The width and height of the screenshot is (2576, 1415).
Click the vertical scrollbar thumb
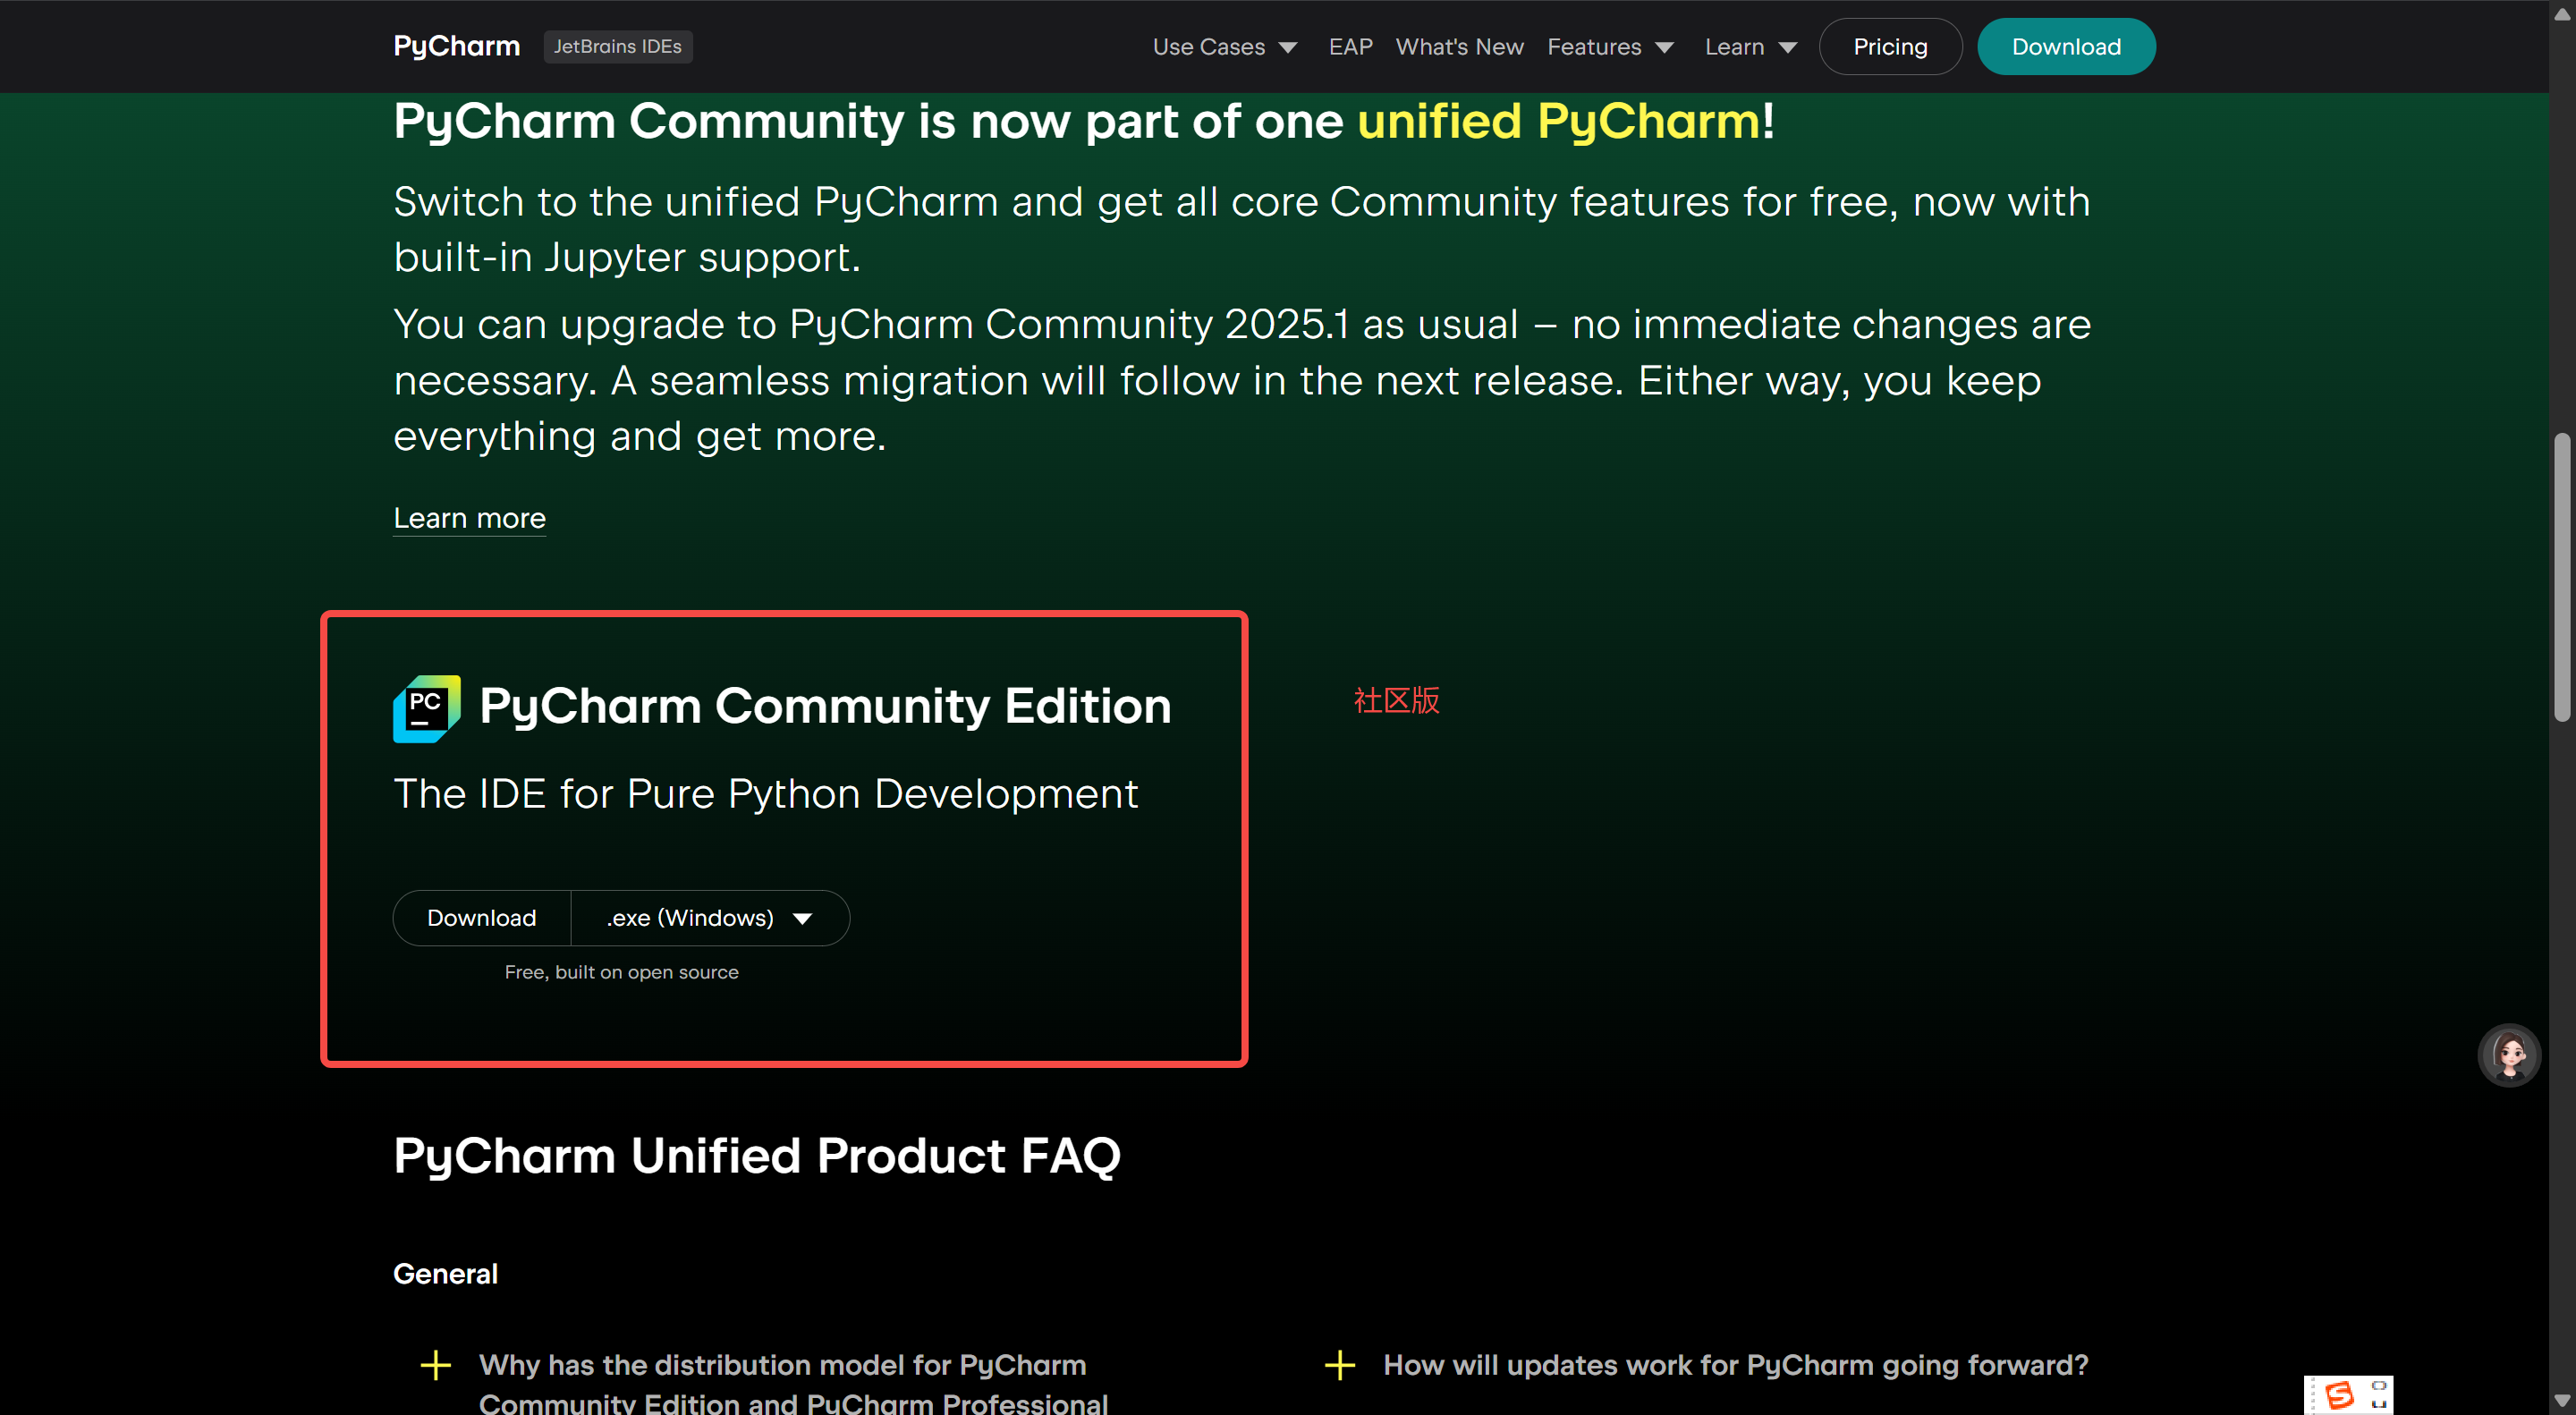[x=2562, y=577]
